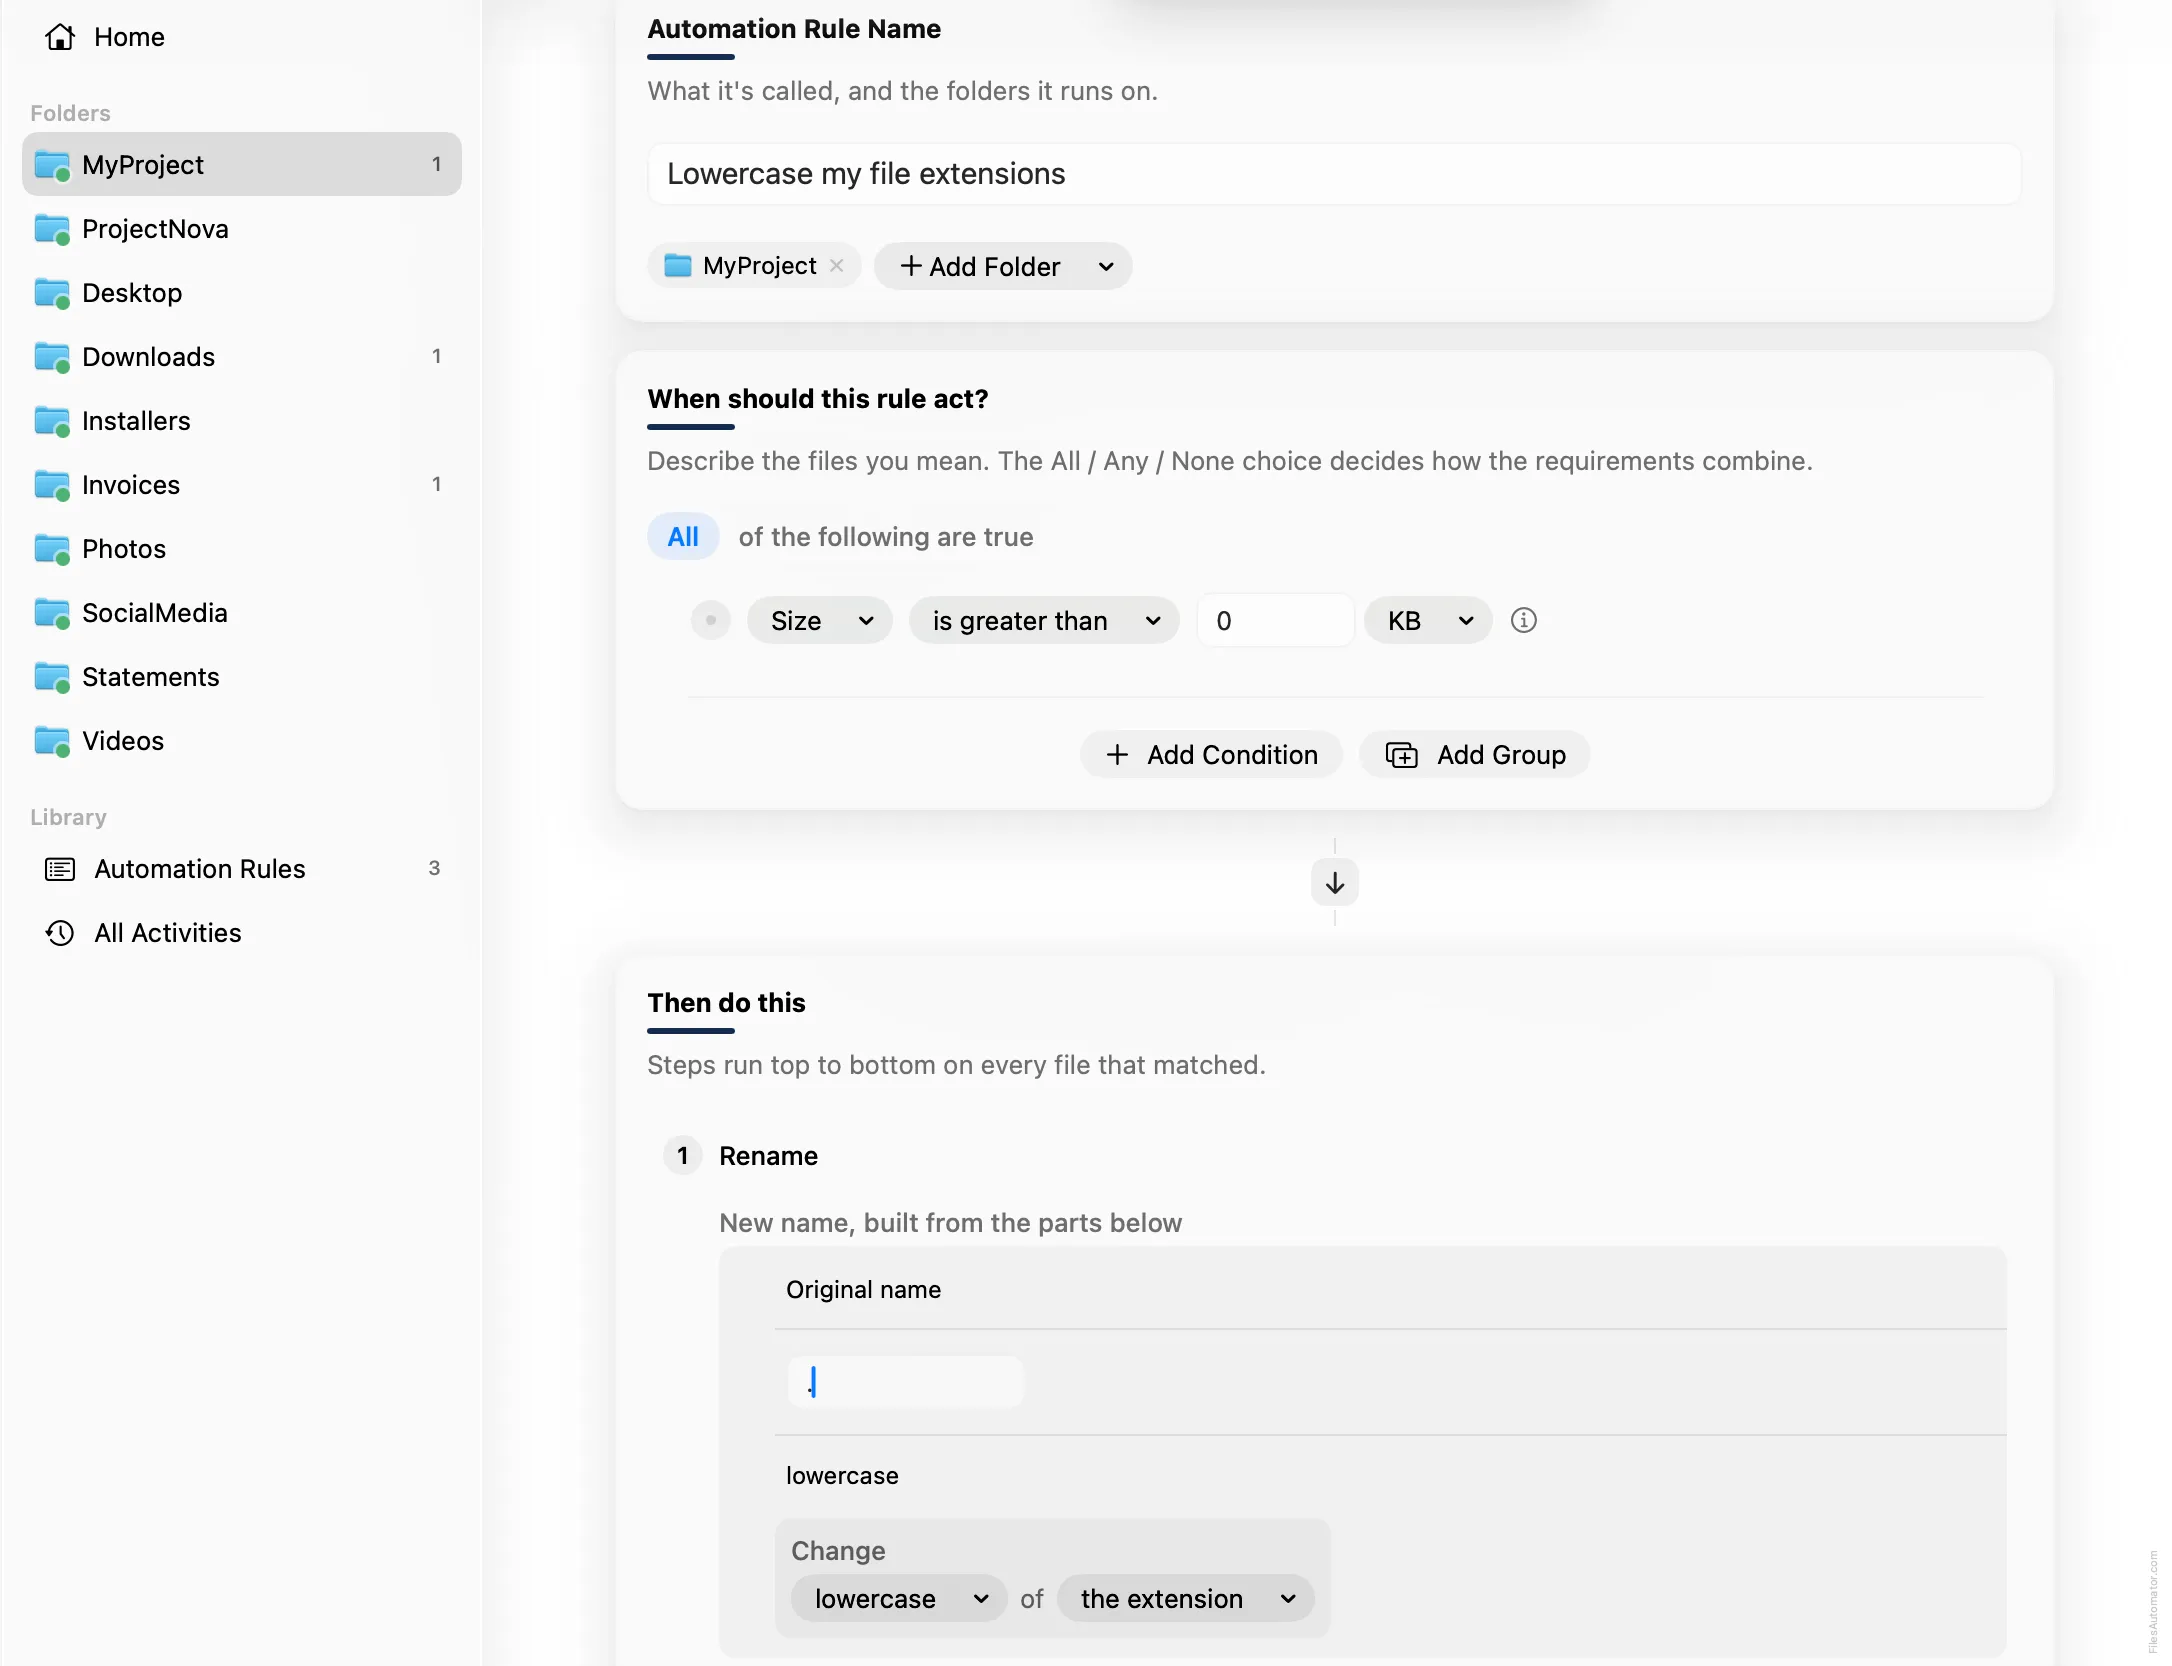Toggle the All match mode selector
This screenshot has height=1666, width=2172.
coord(683,537)
